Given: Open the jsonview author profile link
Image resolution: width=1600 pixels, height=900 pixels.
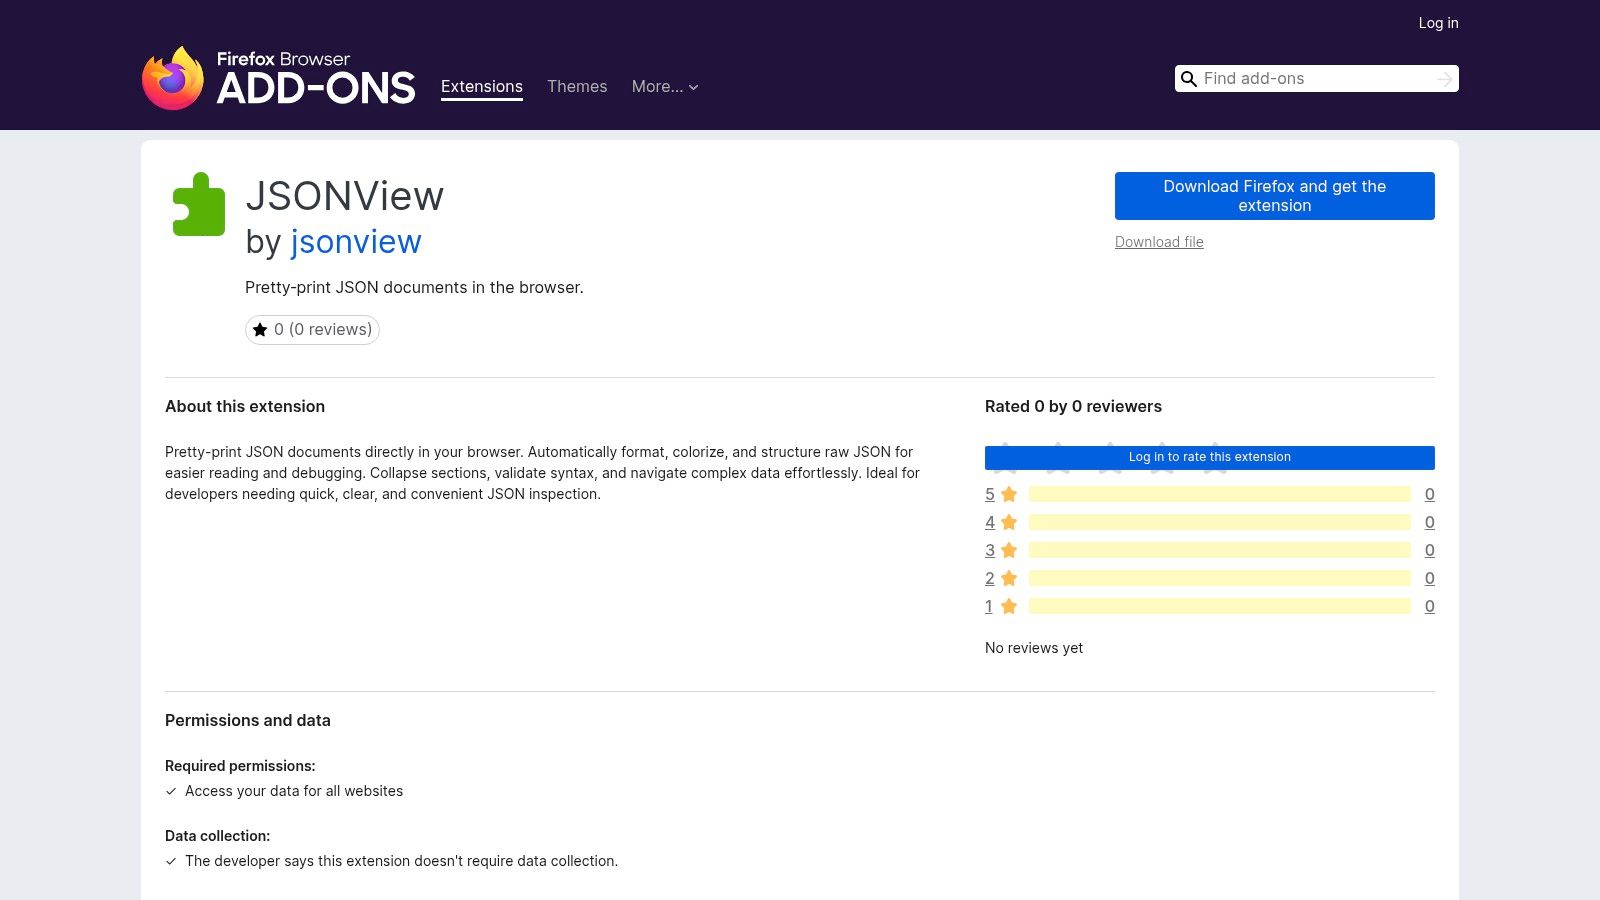Looking at the screenshot, I should [x=356, y=242].
